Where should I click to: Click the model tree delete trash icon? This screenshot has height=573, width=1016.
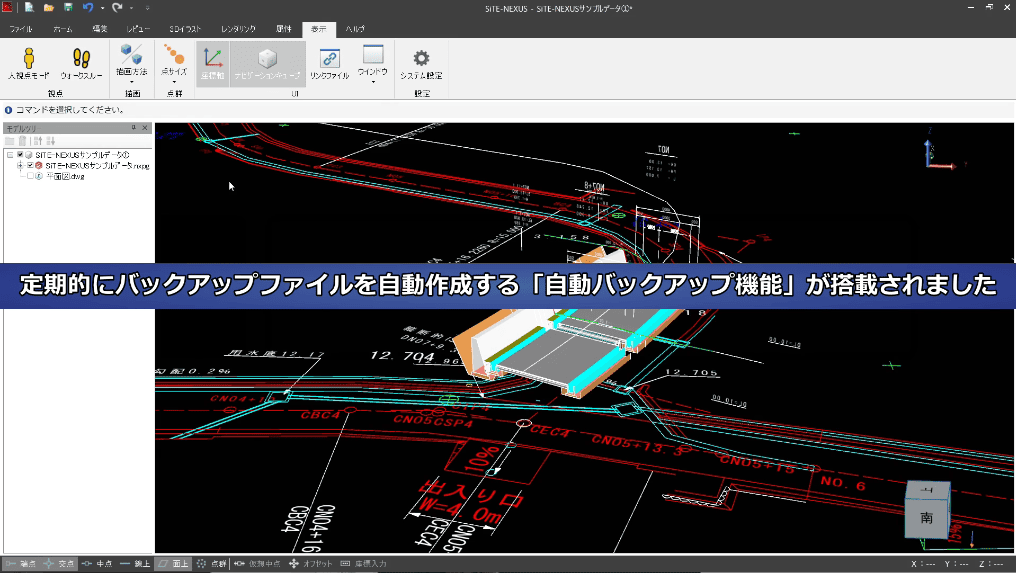click(23, 141)
